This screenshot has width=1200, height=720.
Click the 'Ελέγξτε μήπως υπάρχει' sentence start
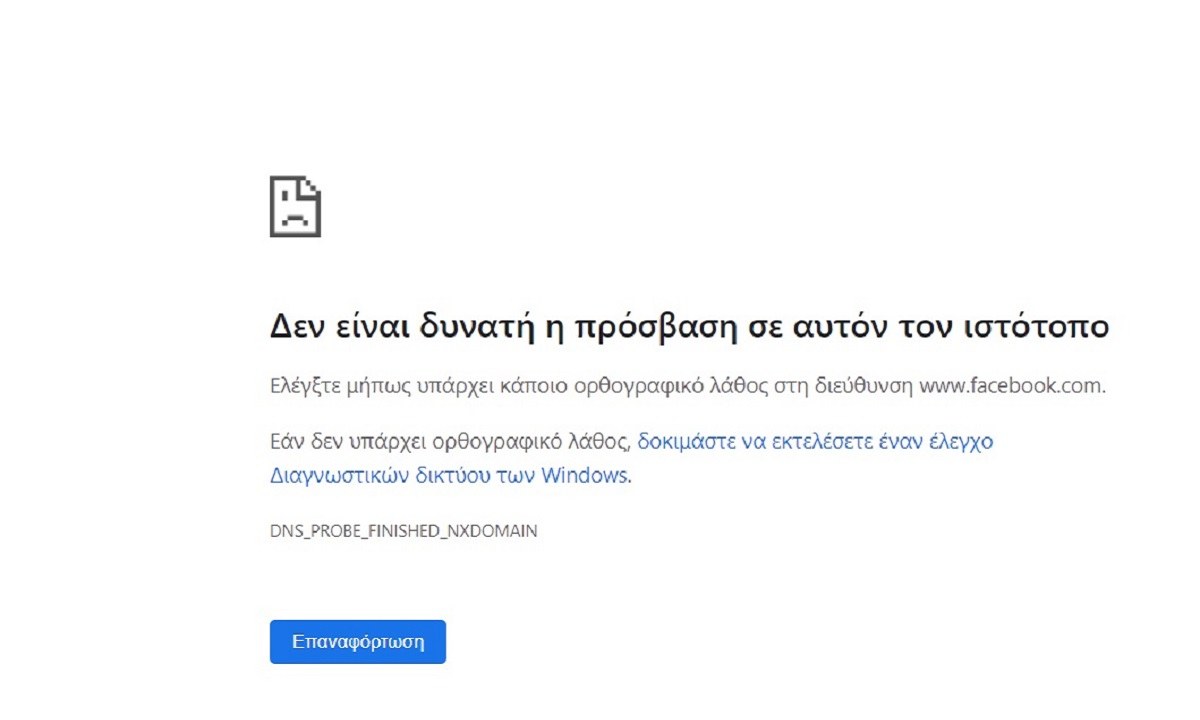pos(360,386)
